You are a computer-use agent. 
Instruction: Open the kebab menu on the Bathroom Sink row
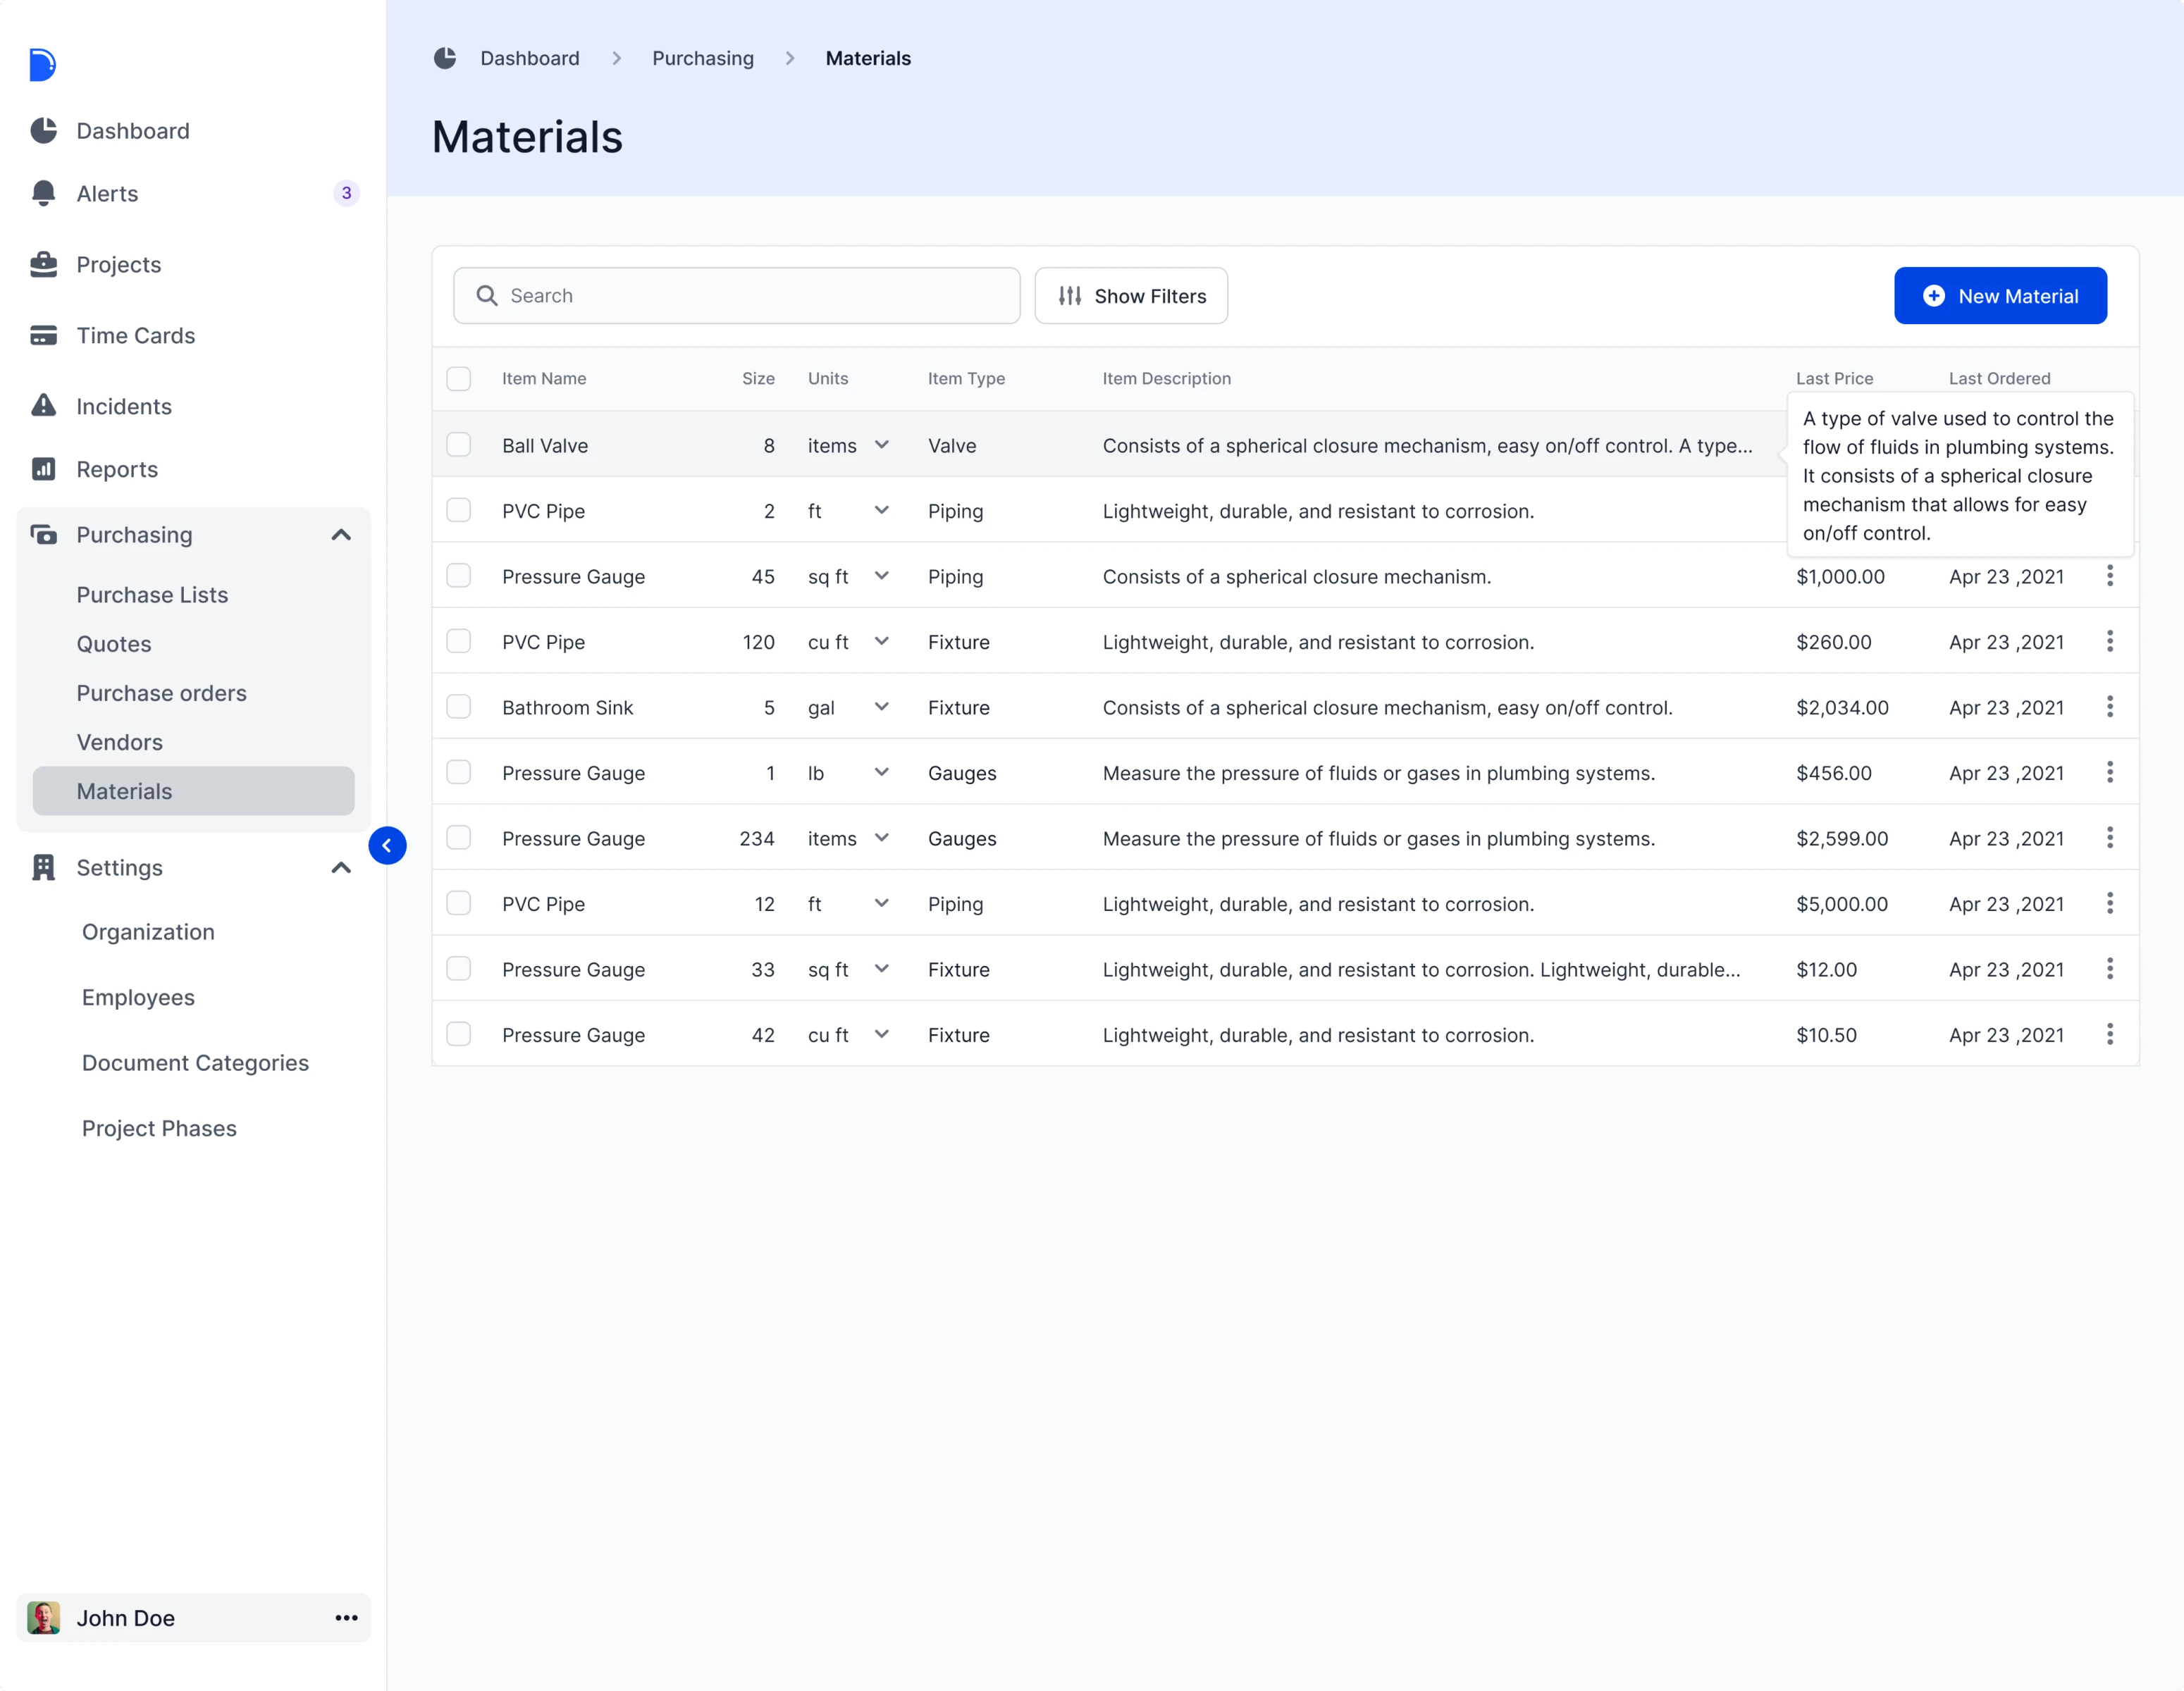pos(2110,706)
